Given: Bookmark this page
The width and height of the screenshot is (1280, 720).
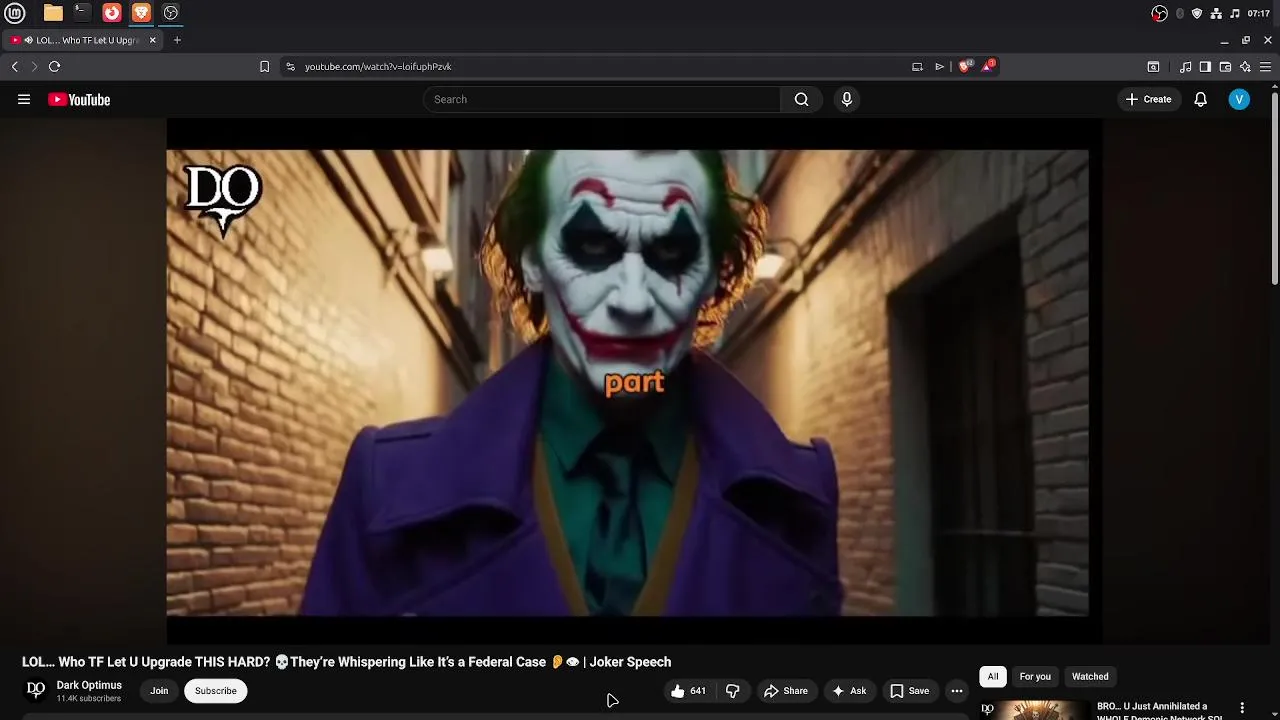Looking at the screenshot, I should pos(264,66).
